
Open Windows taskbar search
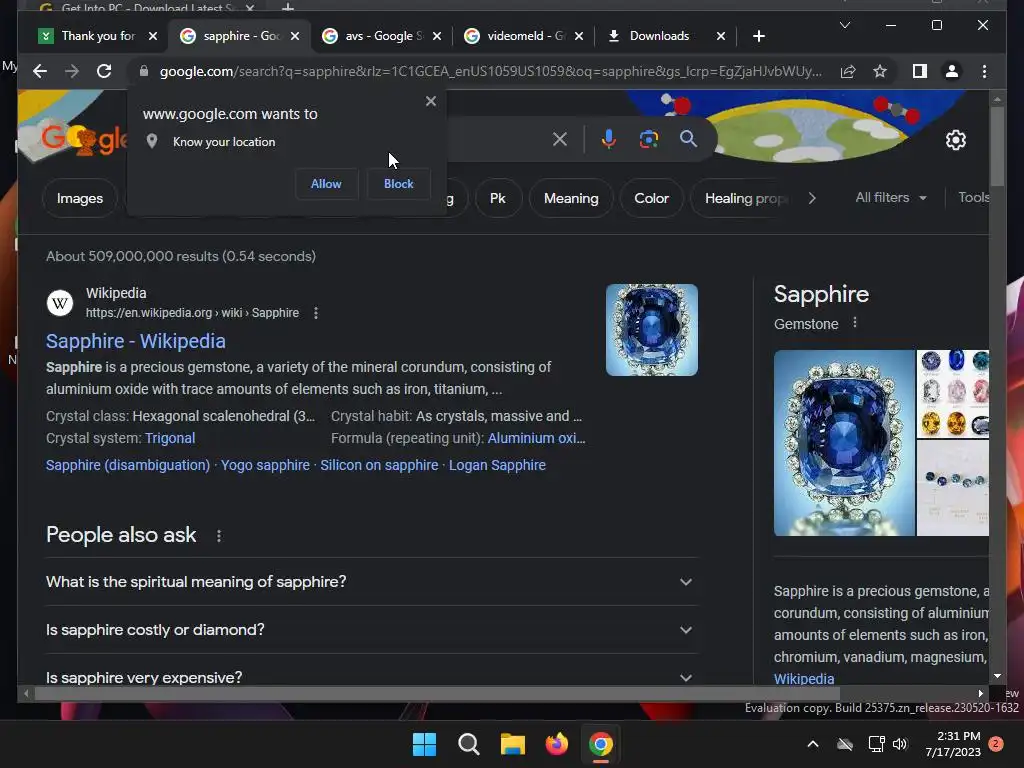(x=468, y=744)
